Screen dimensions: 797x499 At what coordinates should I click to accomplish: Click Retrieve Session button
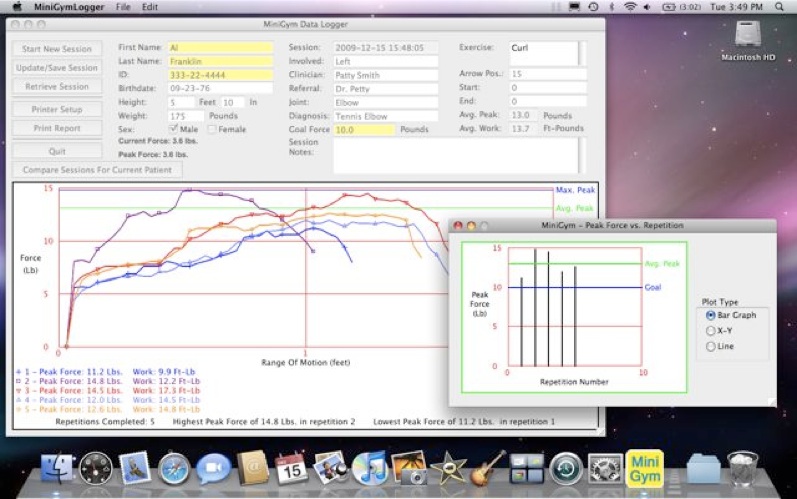pyautogui.click(x=57, y=86)
